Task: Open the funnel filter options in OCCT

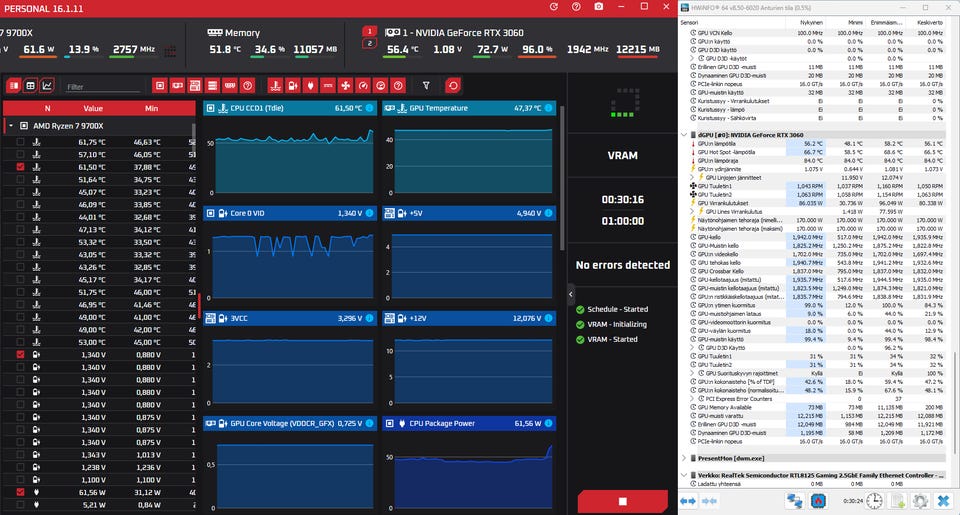Action: click(426, 86)
